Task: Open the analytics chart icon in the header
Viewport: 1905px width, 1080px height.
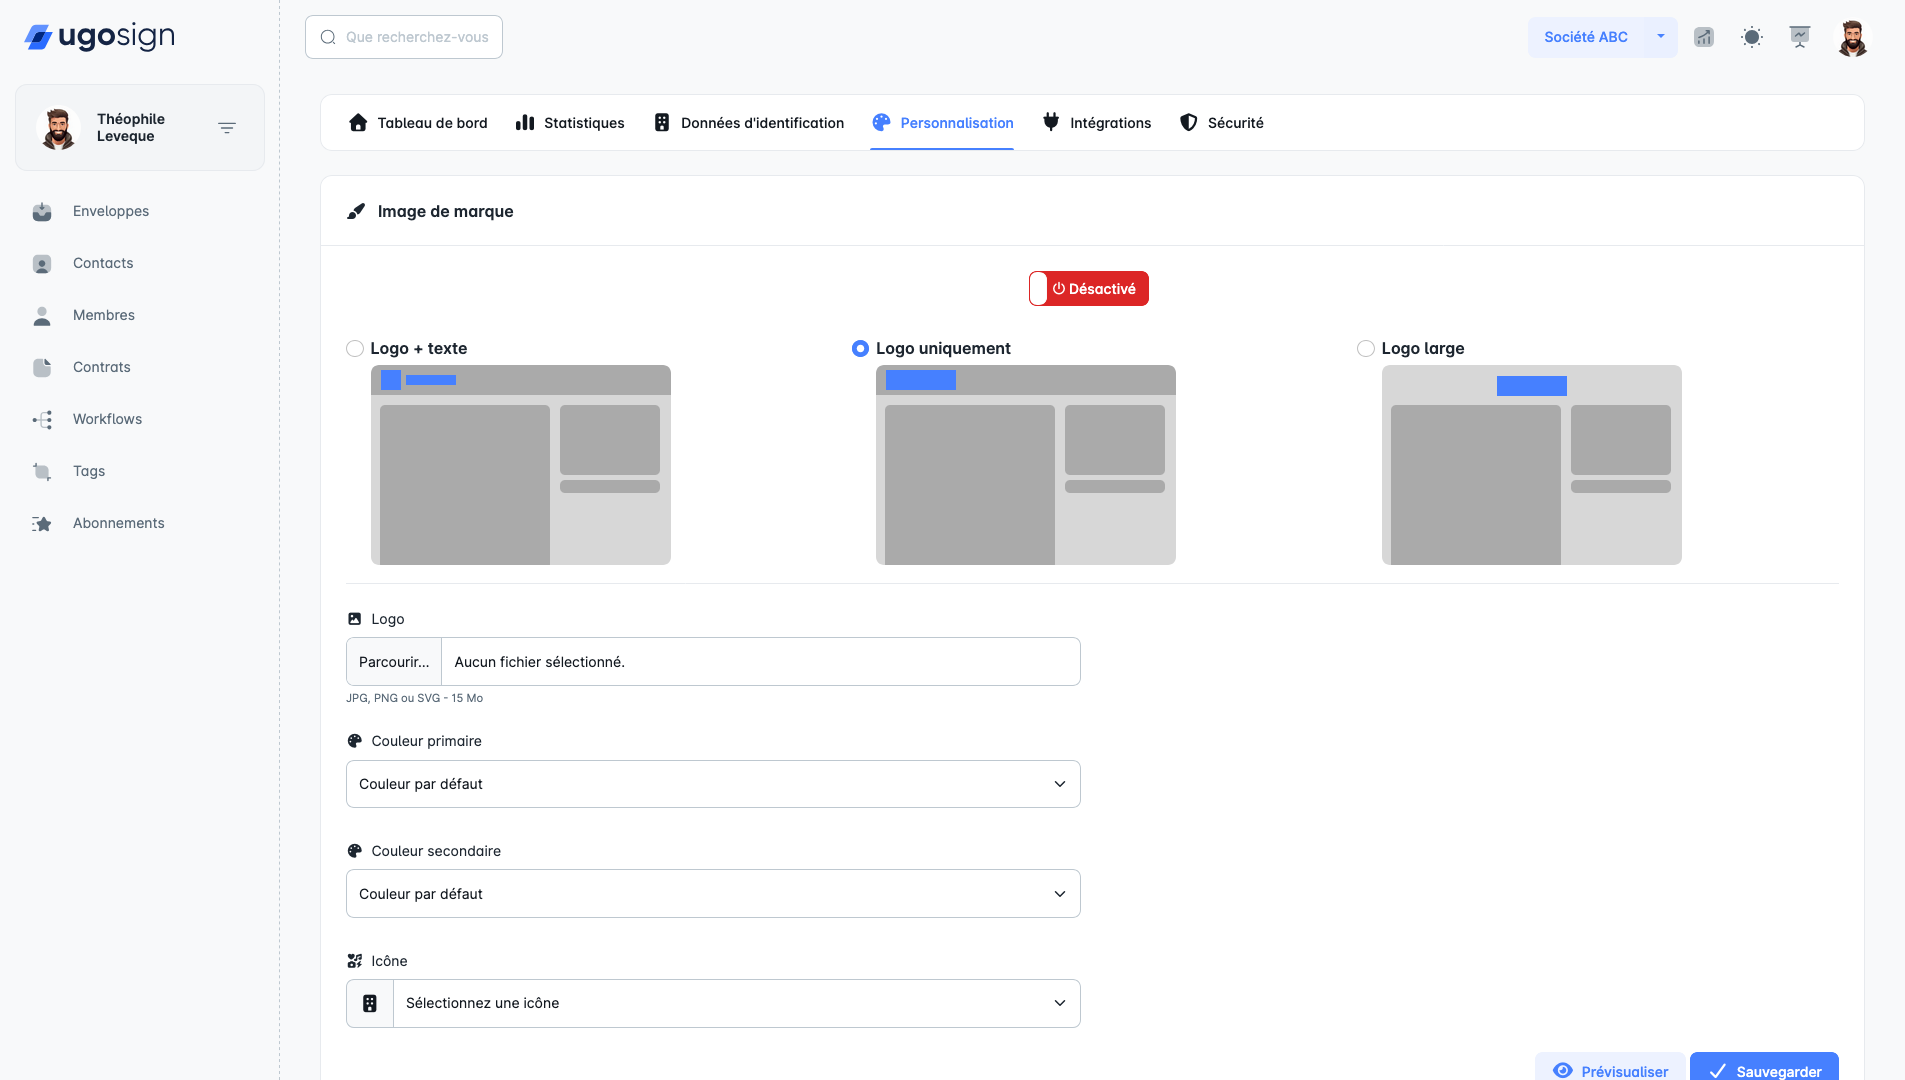Action: coord(1703,37)
